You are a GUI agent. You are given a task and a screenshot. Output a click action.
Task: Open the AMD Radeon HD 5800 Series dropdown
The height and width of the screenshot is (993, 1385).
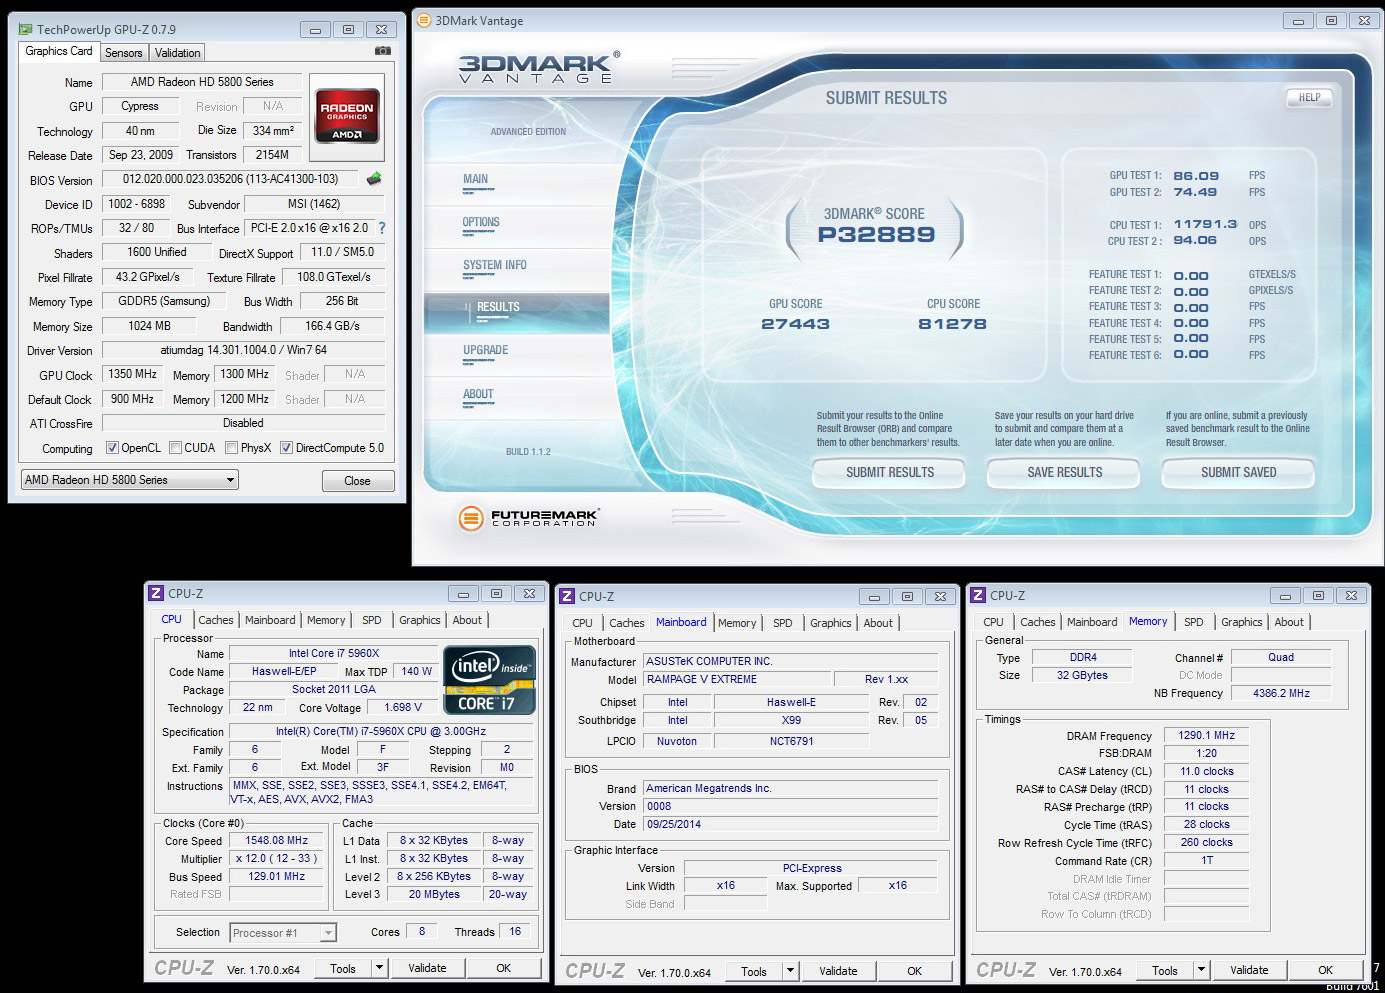click(130, 480)
